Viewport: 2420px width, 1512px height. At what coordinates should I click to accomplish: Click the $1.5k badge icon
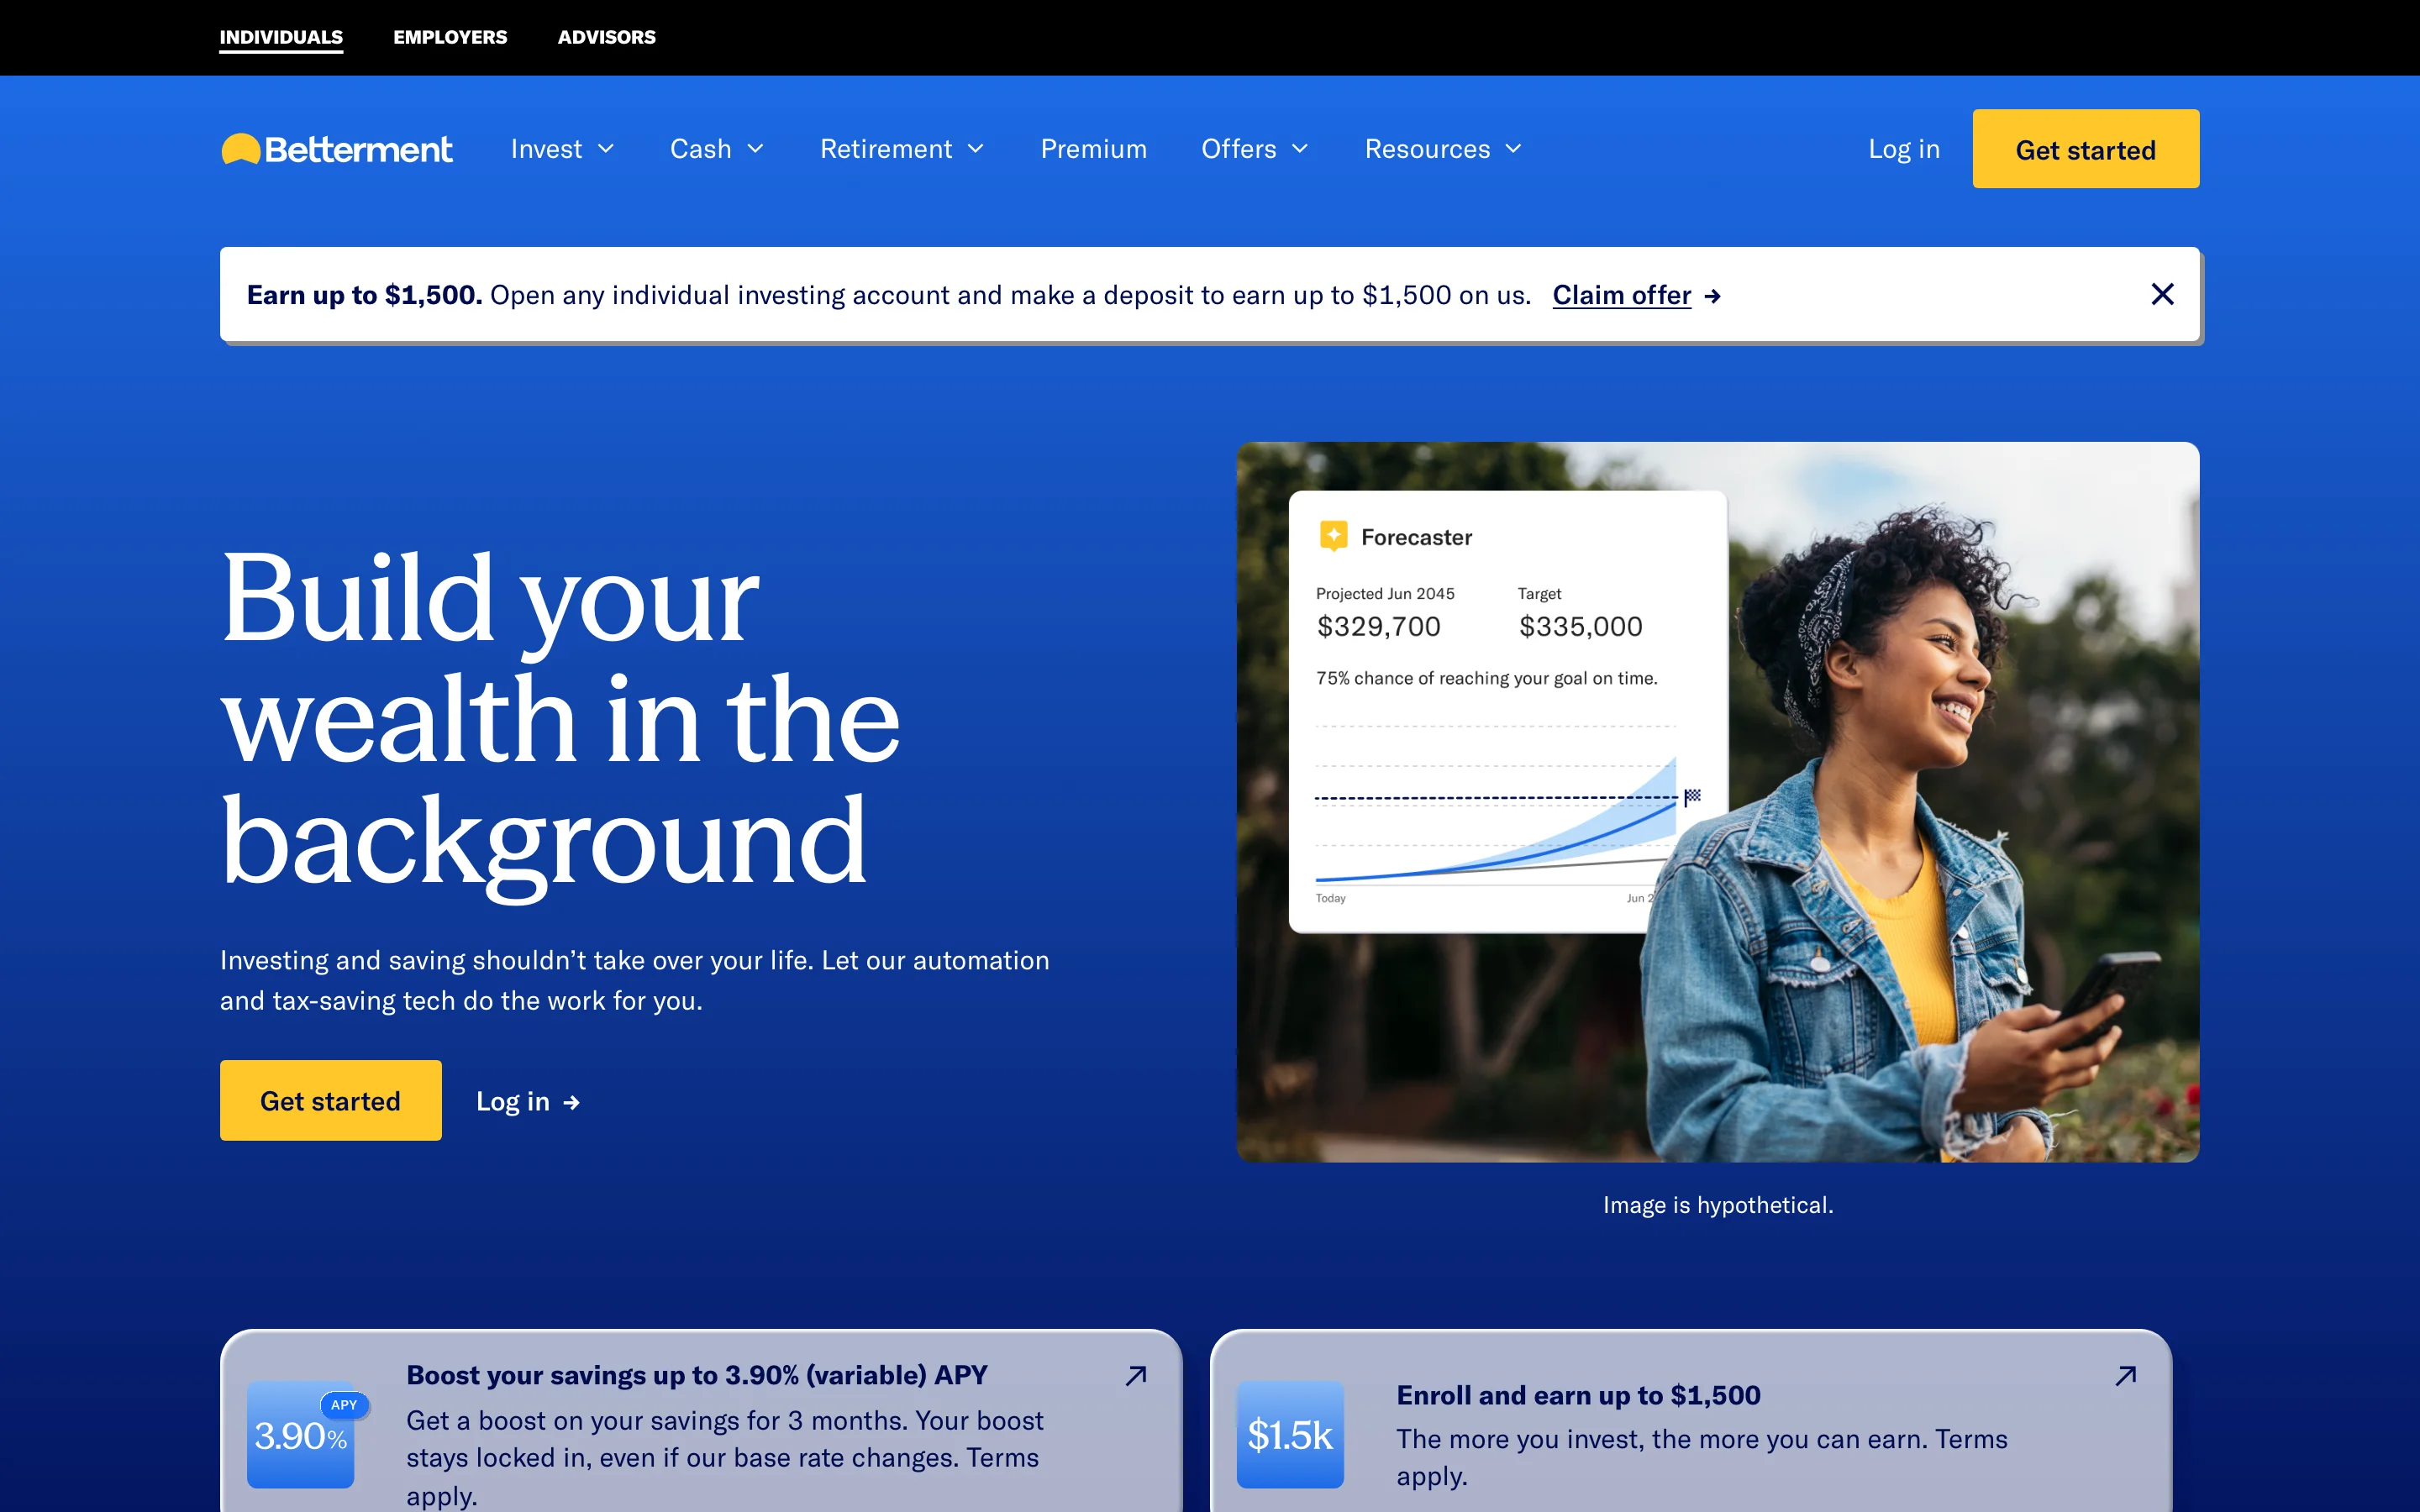[x=1289, y=1435]
